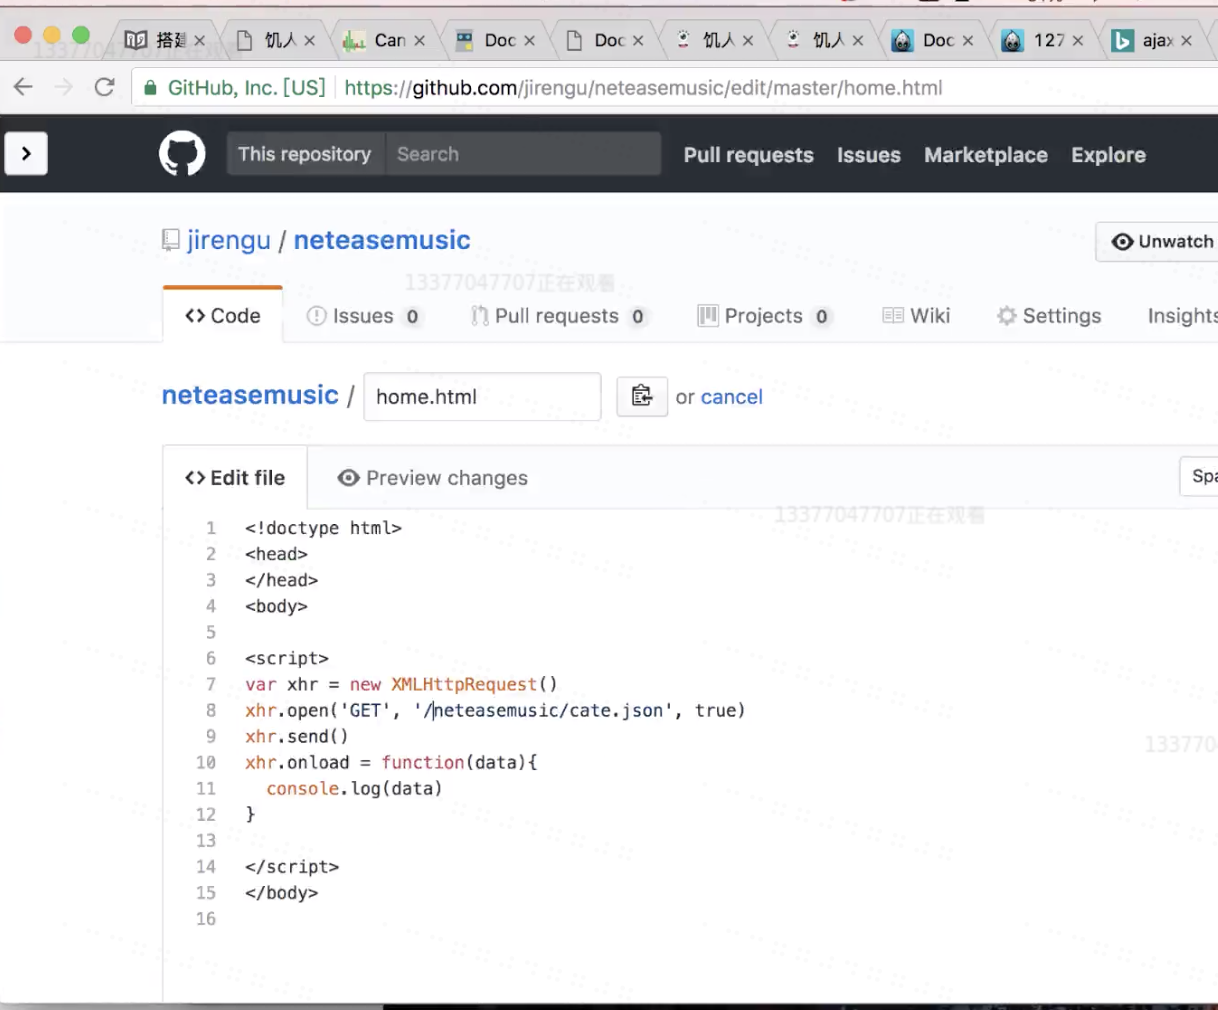Click the home.html filename input field
Screen dimensions: 1218x1010
[x=482, y=396]
